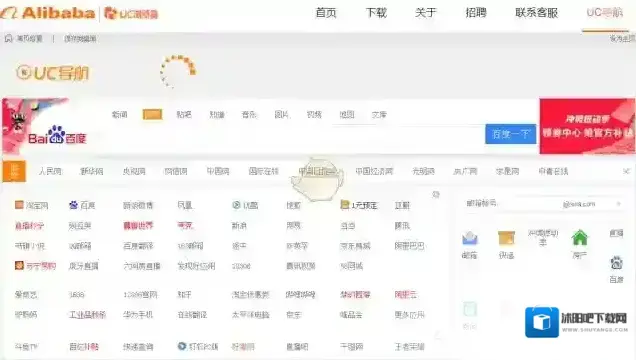Open the site grid settings gear
Viewport: 636px width, 360px height.
tap(436, 195)
